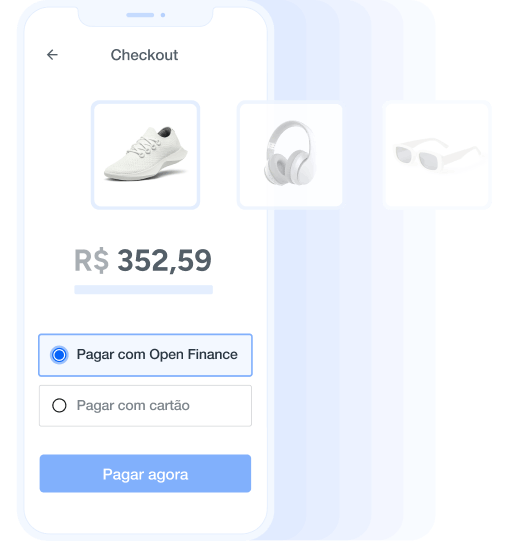Click the phone notch speaker bar
This screenshot has width=509, height=541.
140,15
